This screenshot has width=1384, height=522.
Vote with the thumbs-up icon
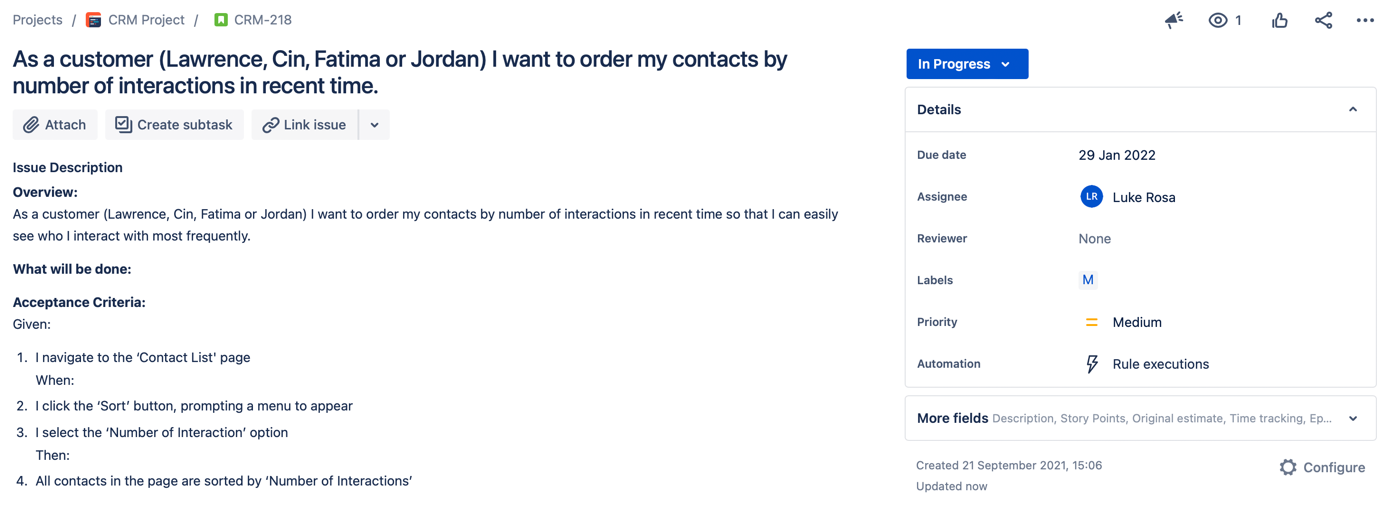click(1279, 20)
